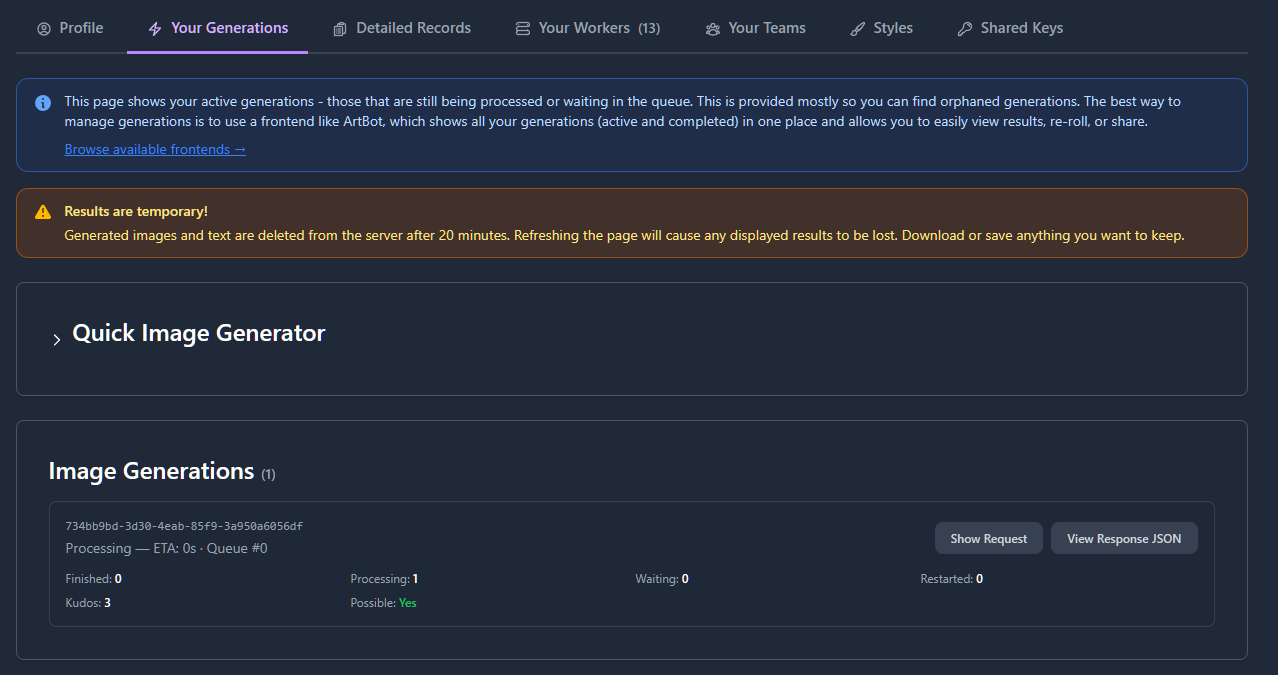Click the Processing ETA queue status line
This screenshot has width=1278, height=675.
[x=166, y=548]
